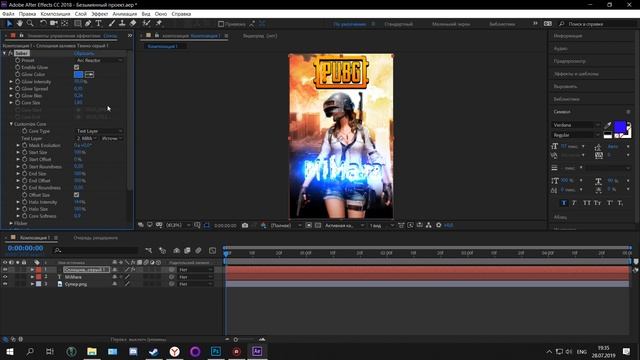Pick a font color with the Character panel eyedropper
The width and height of the screenshot is (640, 360).
(x=608, y=125)
